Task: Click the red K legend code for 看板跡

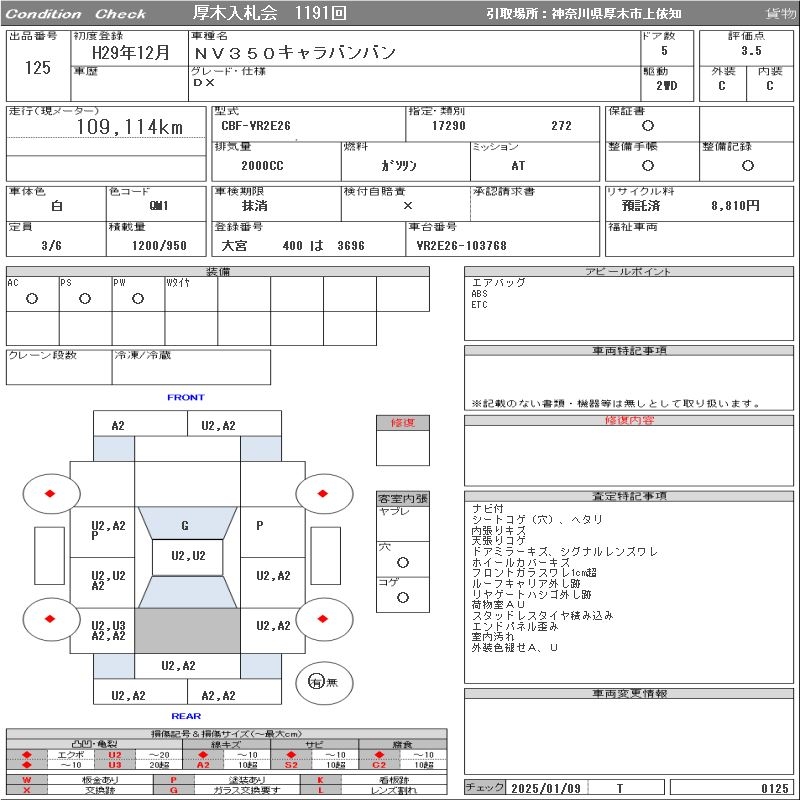Action: point(320,780)
